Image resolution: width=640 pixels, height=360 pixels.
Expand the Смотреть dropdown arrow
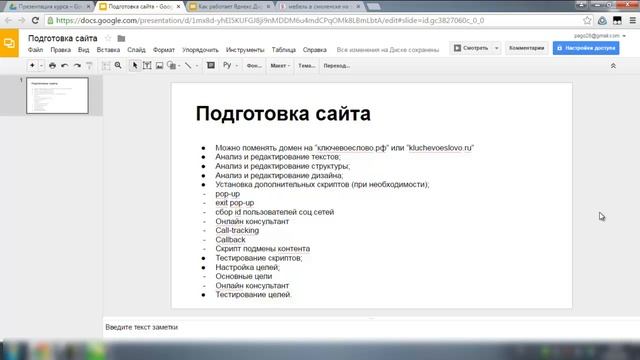pyautogui.click(x=496, y=48)
